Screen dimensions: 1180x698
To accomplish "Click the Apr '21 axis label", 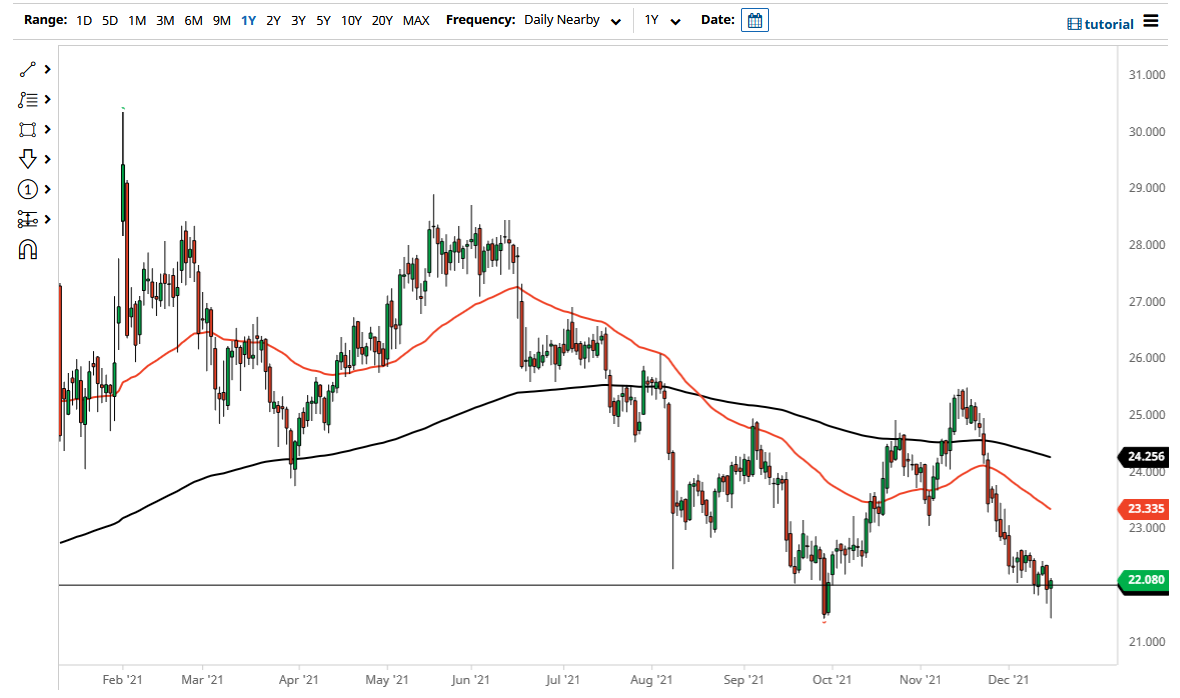I will point(298,680).
